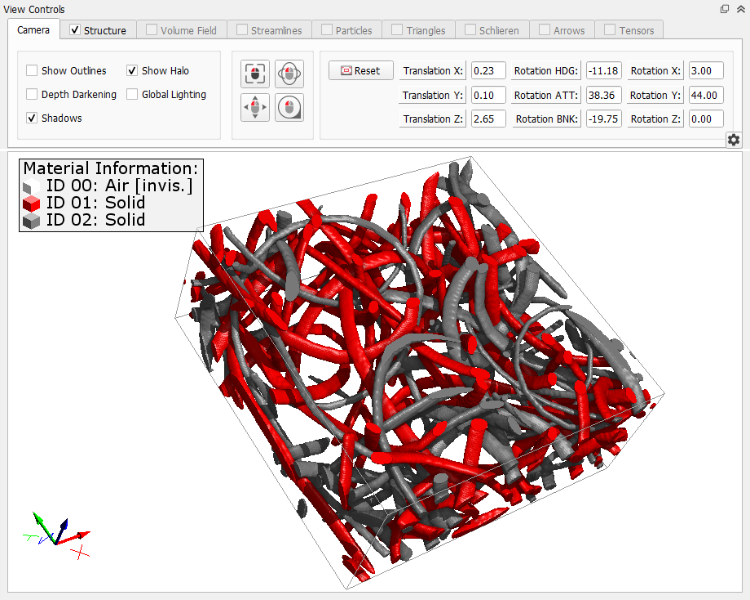Open settings via the gear icon

click(x=734, y=140)
